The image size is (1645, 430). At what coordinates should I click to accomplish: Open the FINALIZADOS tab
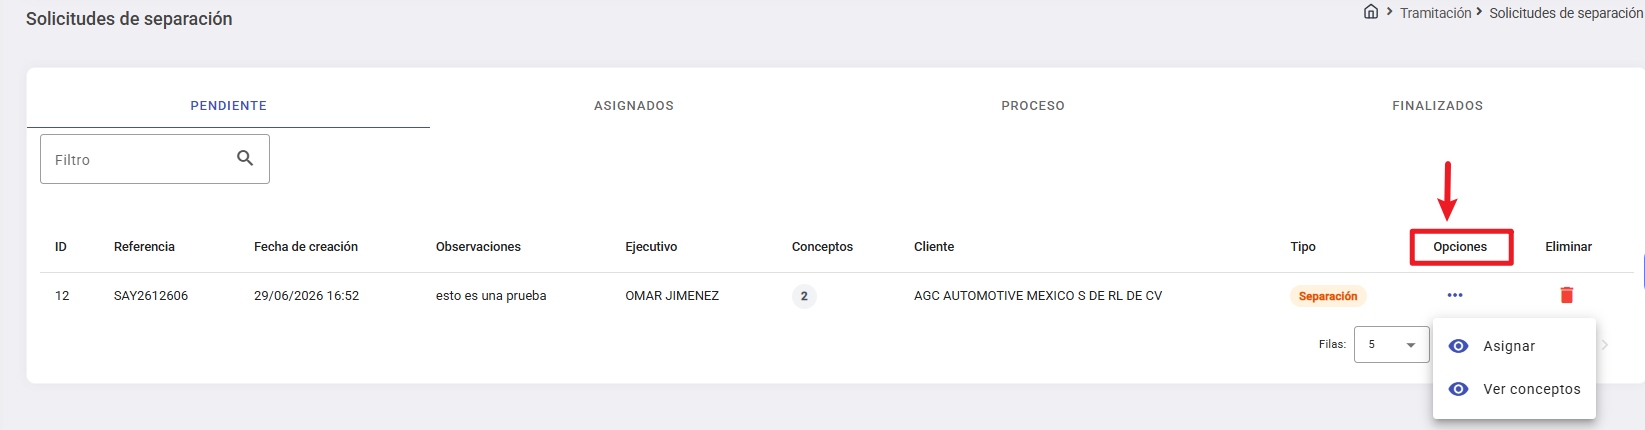tap(1438, 105)
